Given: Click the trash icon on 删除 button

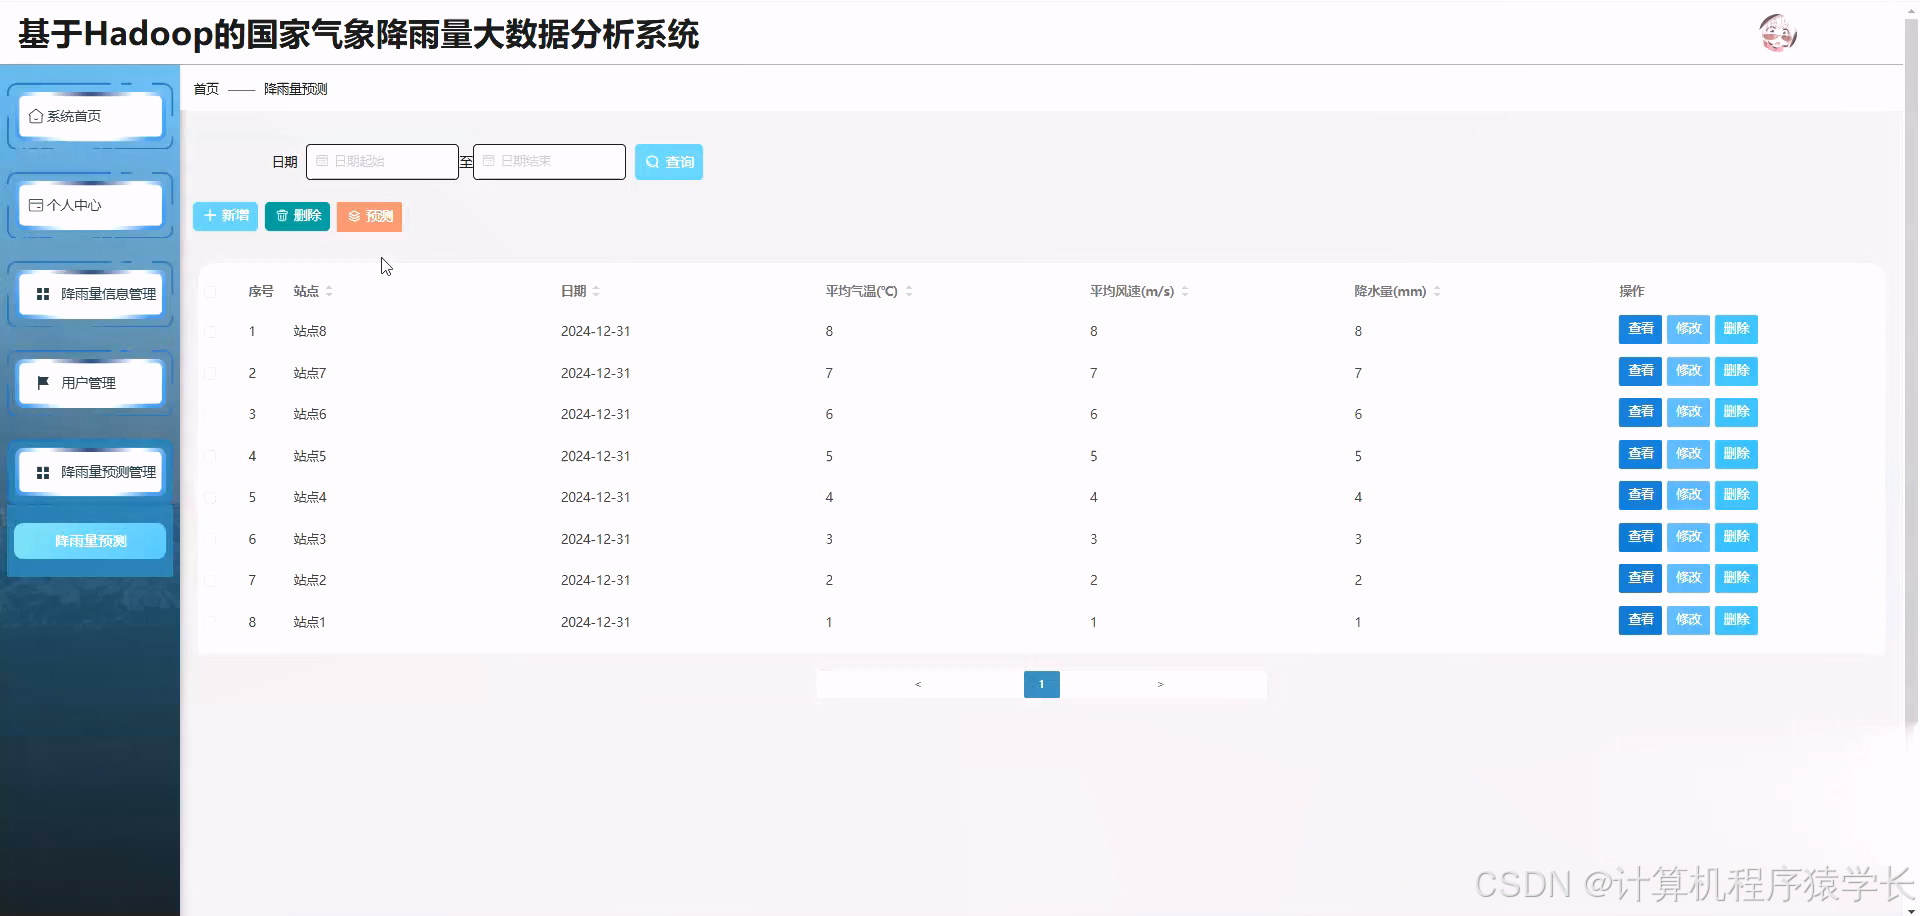Looking at the screenshot, I should pyautogui.click(x=281, y=215).
